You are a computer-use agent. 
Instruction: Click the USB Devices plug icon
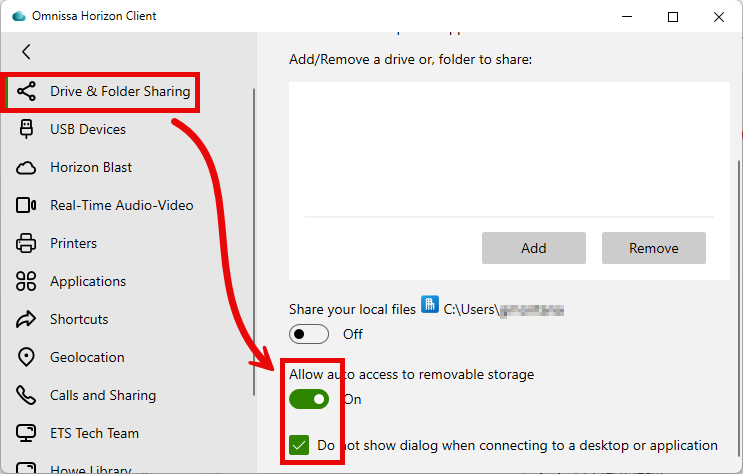tap(27, 129)
